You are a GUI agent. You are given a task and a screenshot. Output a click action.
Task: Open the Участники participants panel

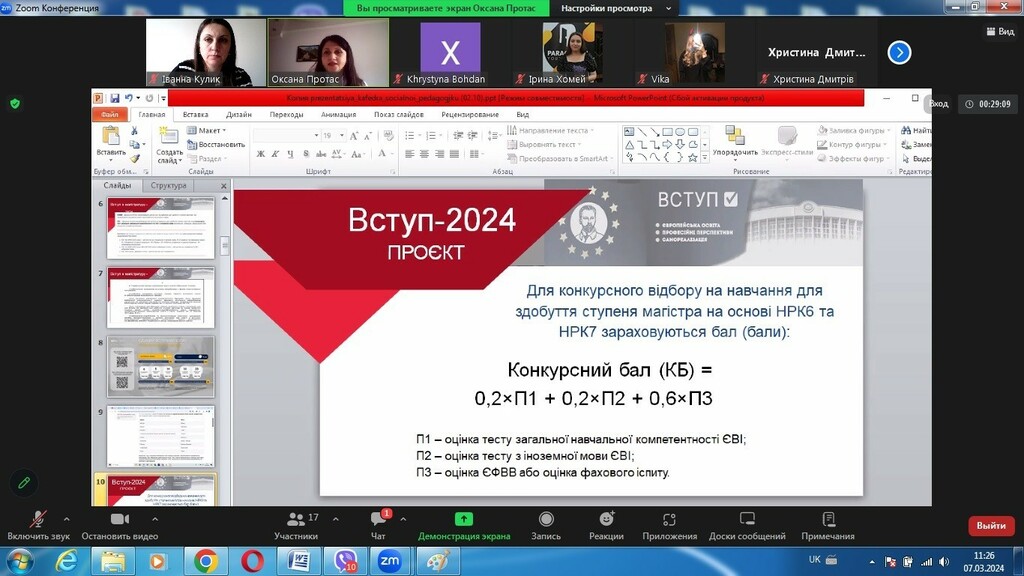pos(296,524)
